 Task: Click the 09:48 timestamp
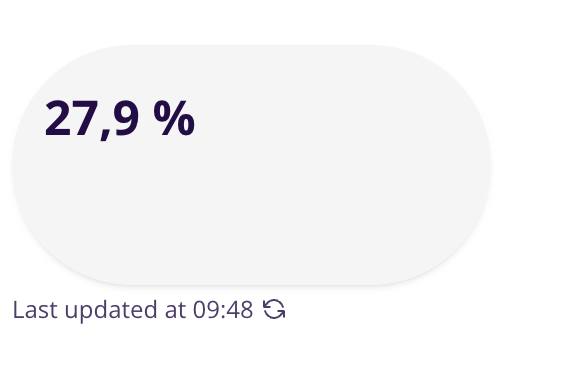pos(223,310)
